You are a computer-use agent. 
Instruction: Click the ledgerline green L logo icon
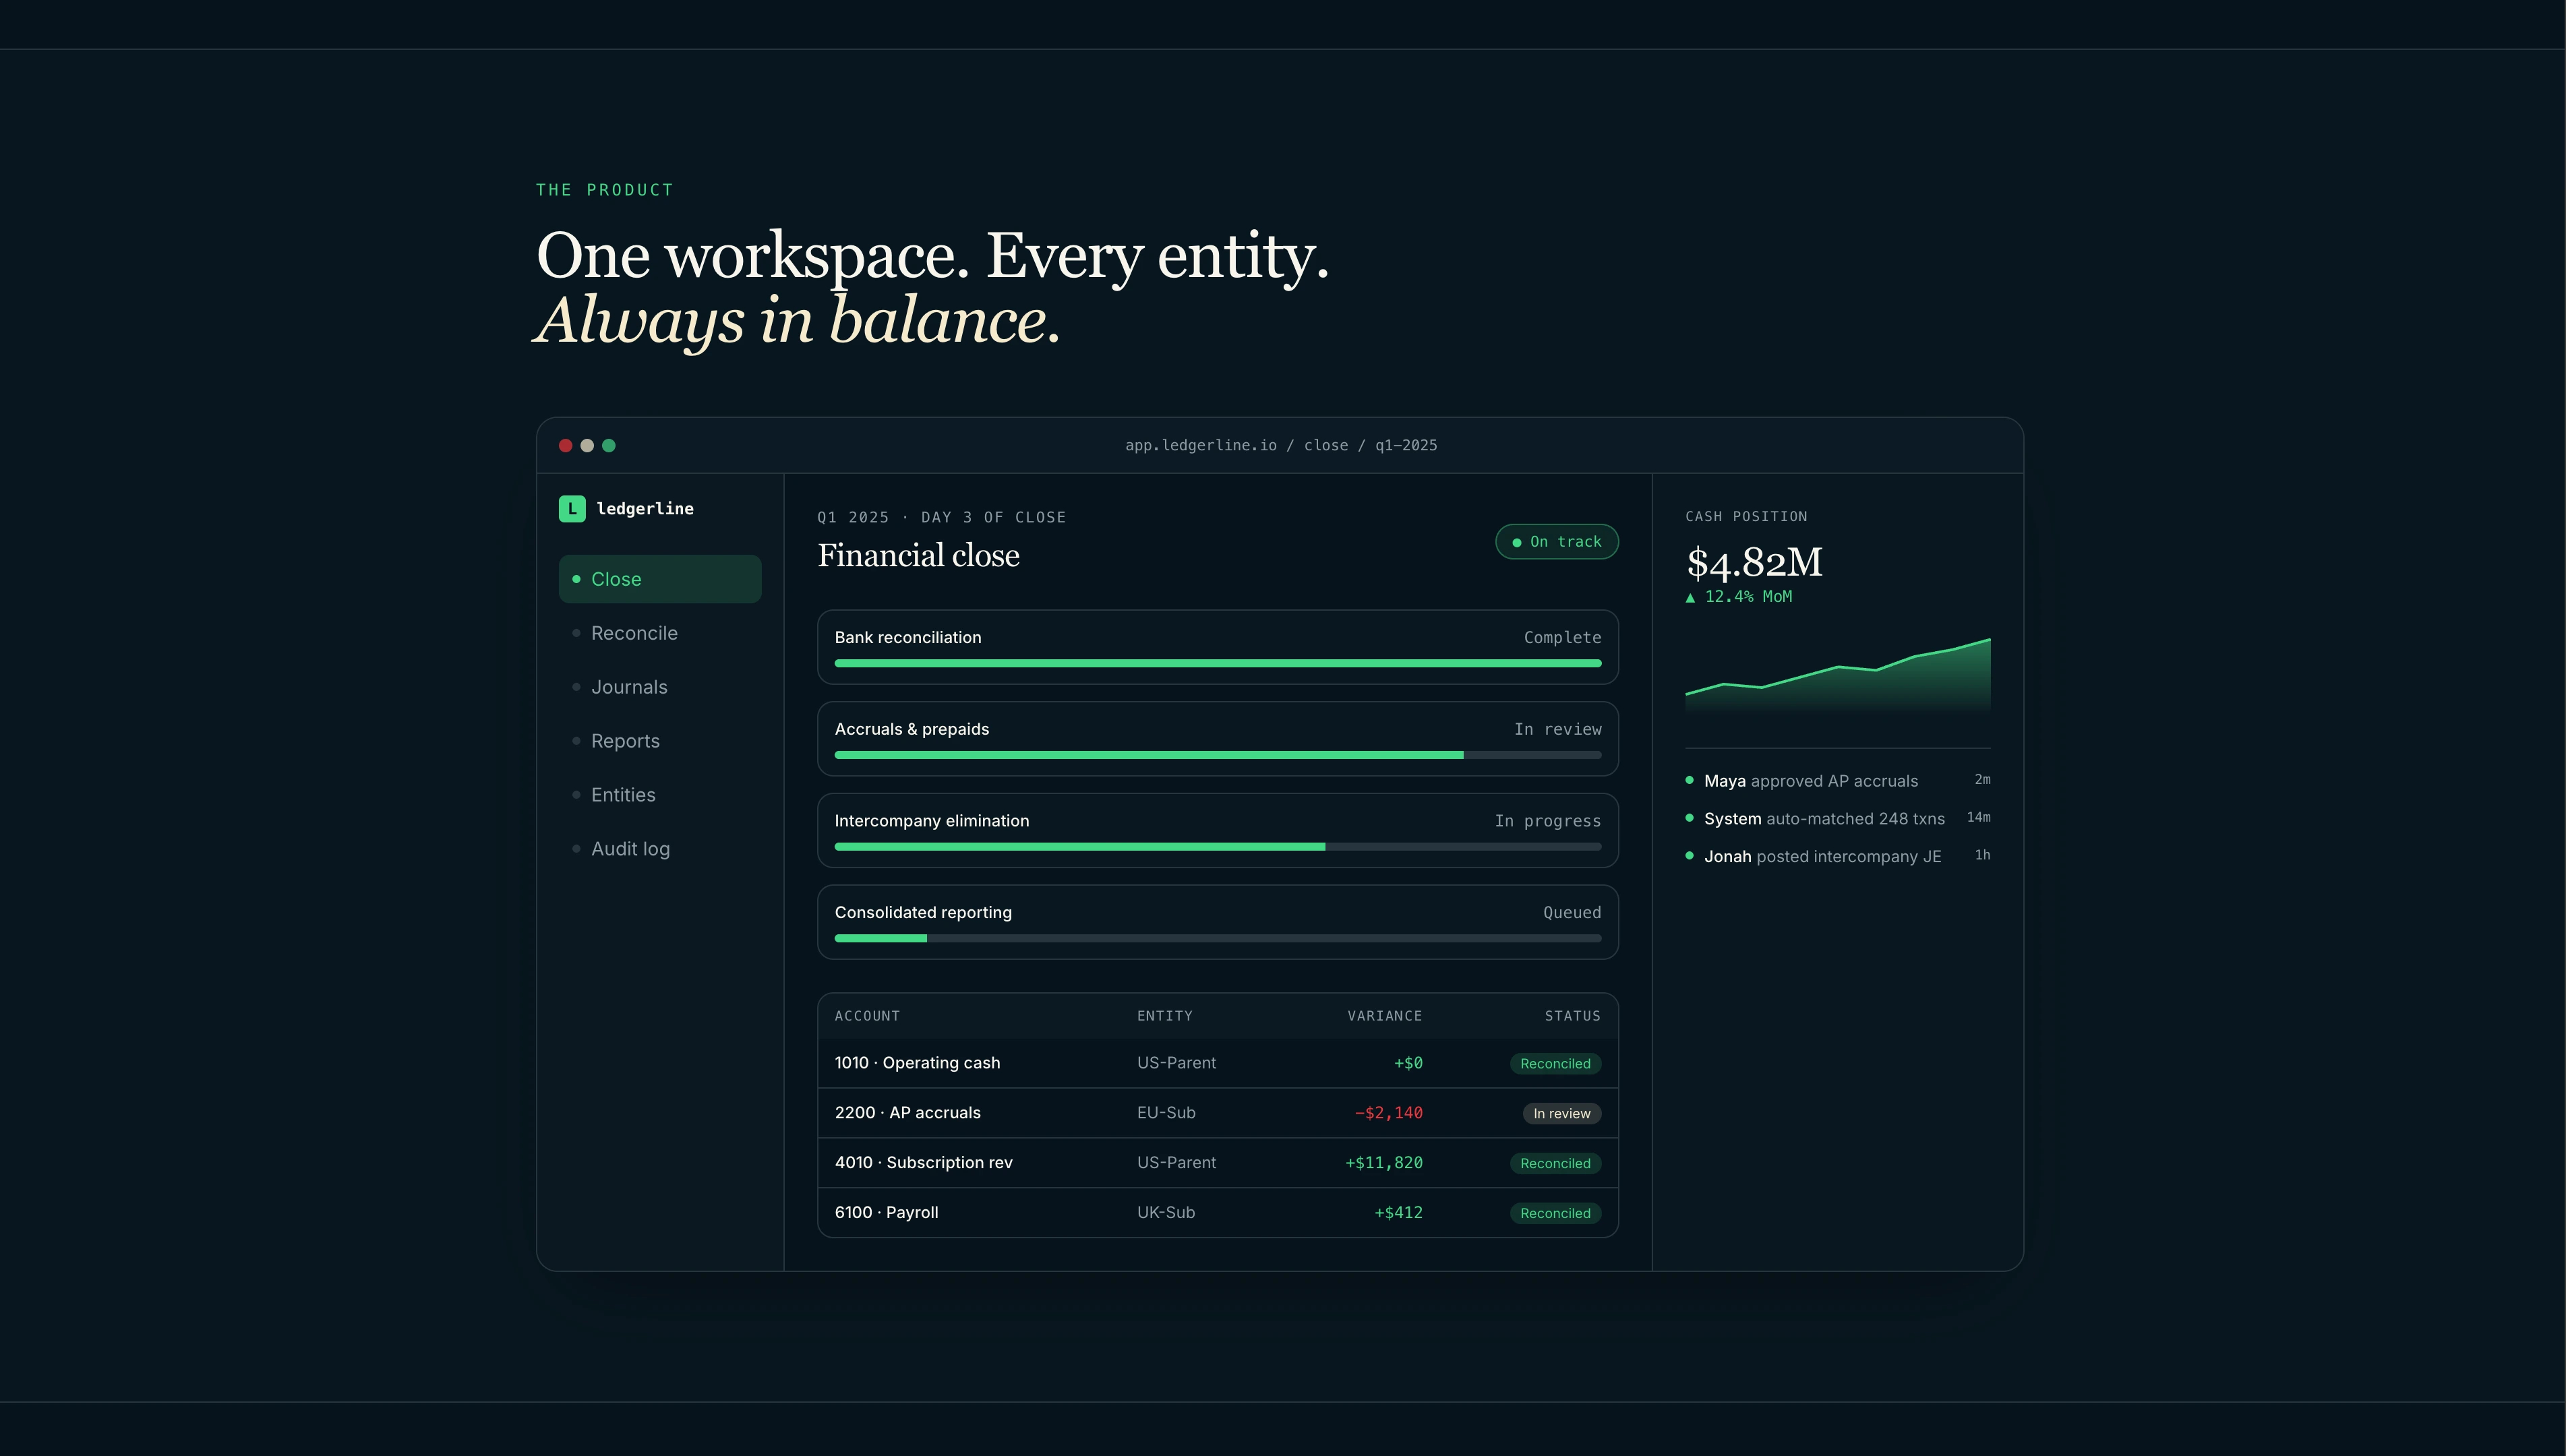tap(572, 509)
